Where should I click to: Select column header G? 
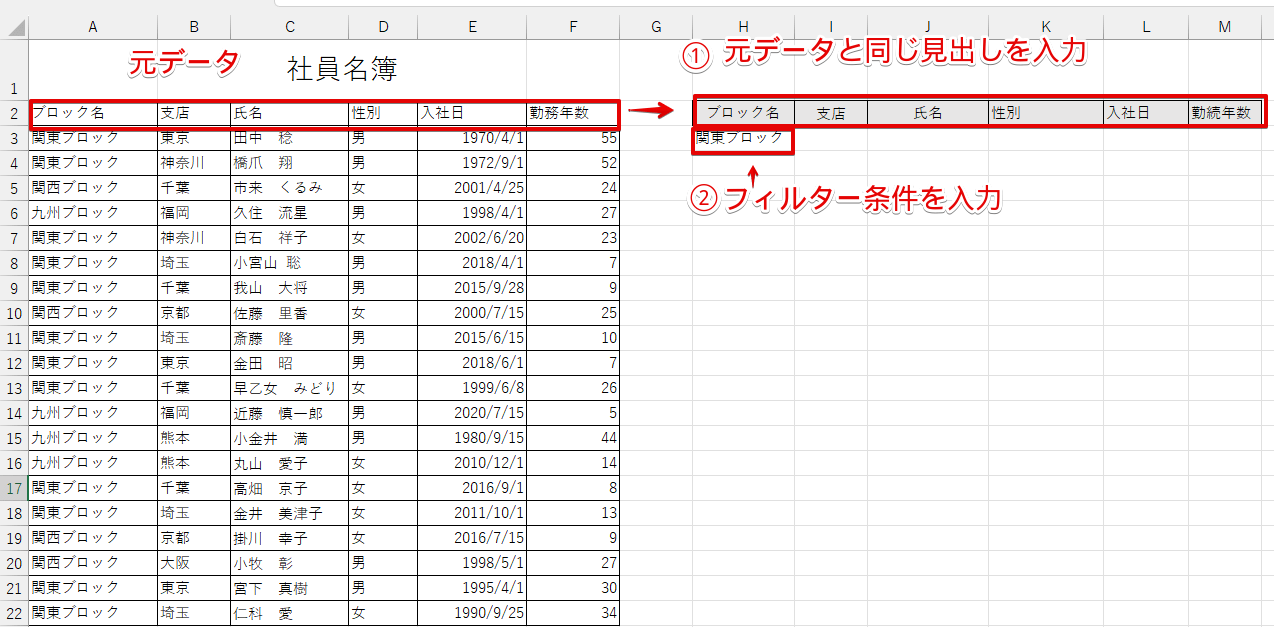(x=656, y=27)
